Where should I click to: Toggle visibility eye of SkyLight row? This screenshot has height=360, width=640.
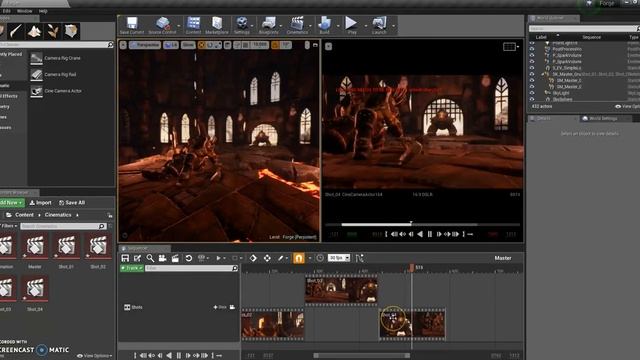point(532,93)
